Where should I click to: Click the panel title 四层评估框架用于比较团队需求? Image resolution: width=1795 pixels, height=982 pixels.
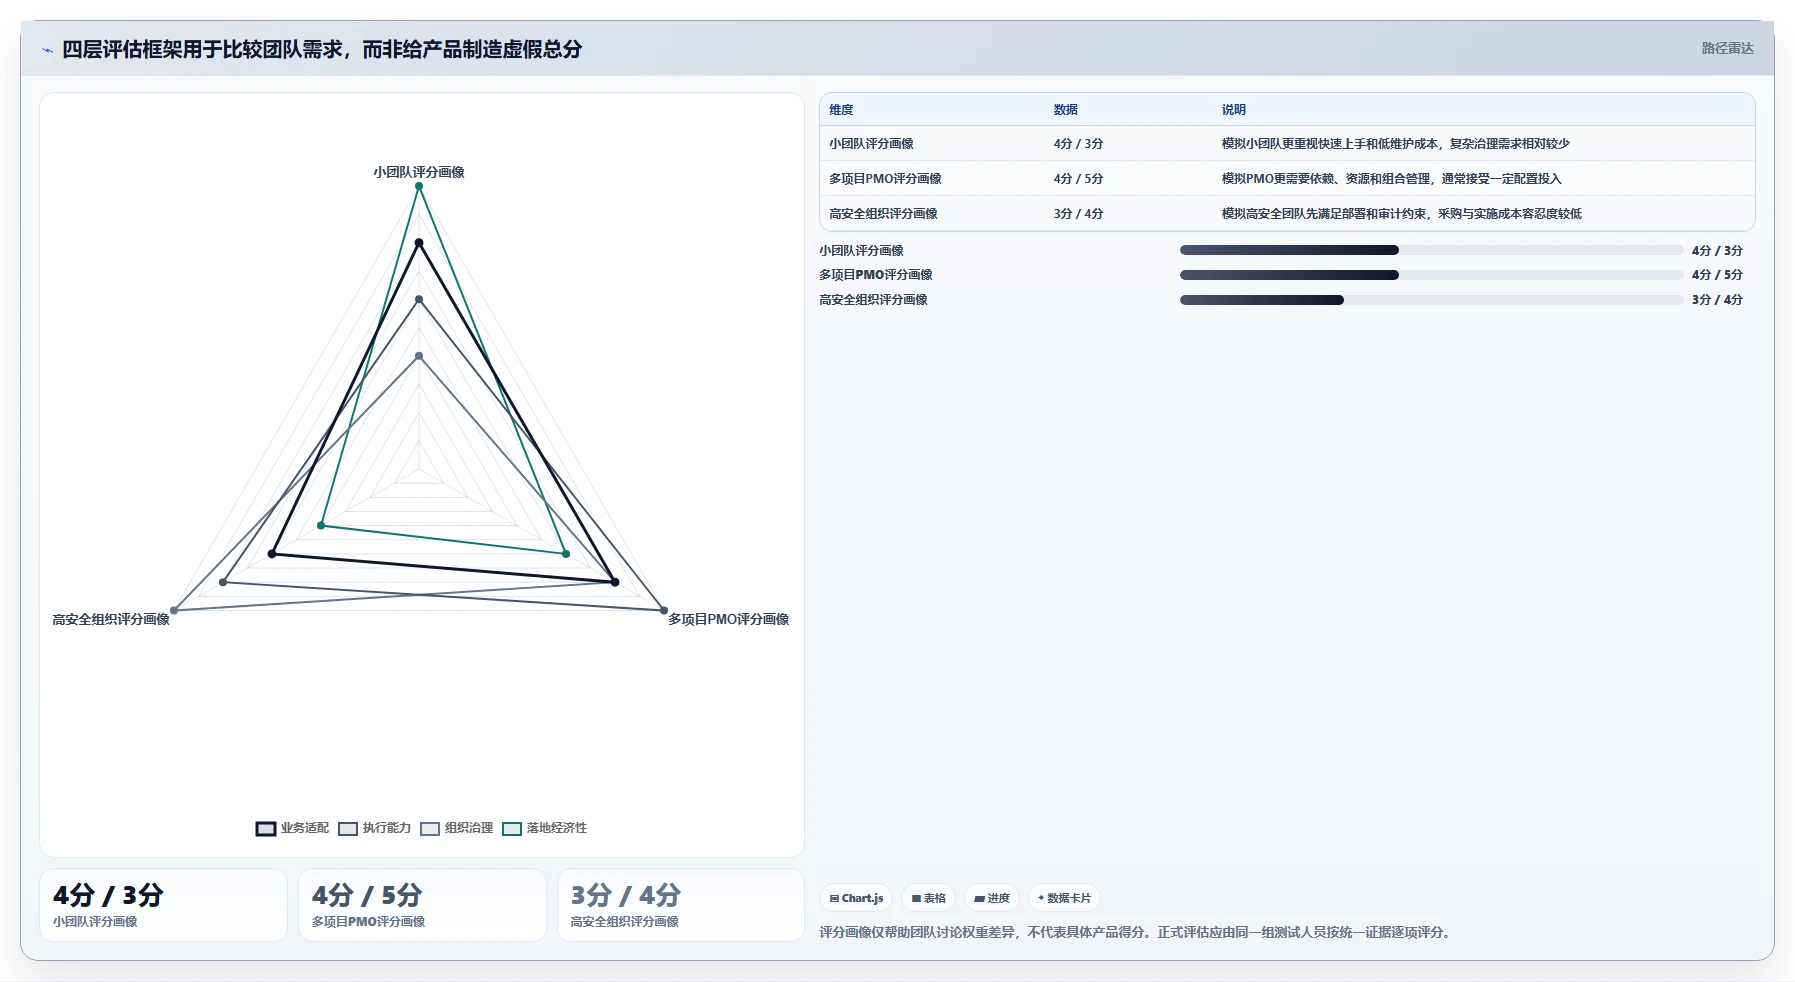tap(322, 49)
